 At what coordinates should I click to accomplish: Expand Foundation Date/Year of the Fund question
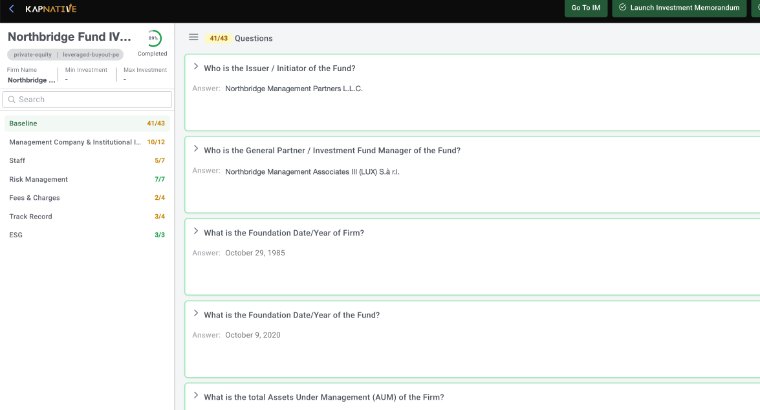click(196, 314)
